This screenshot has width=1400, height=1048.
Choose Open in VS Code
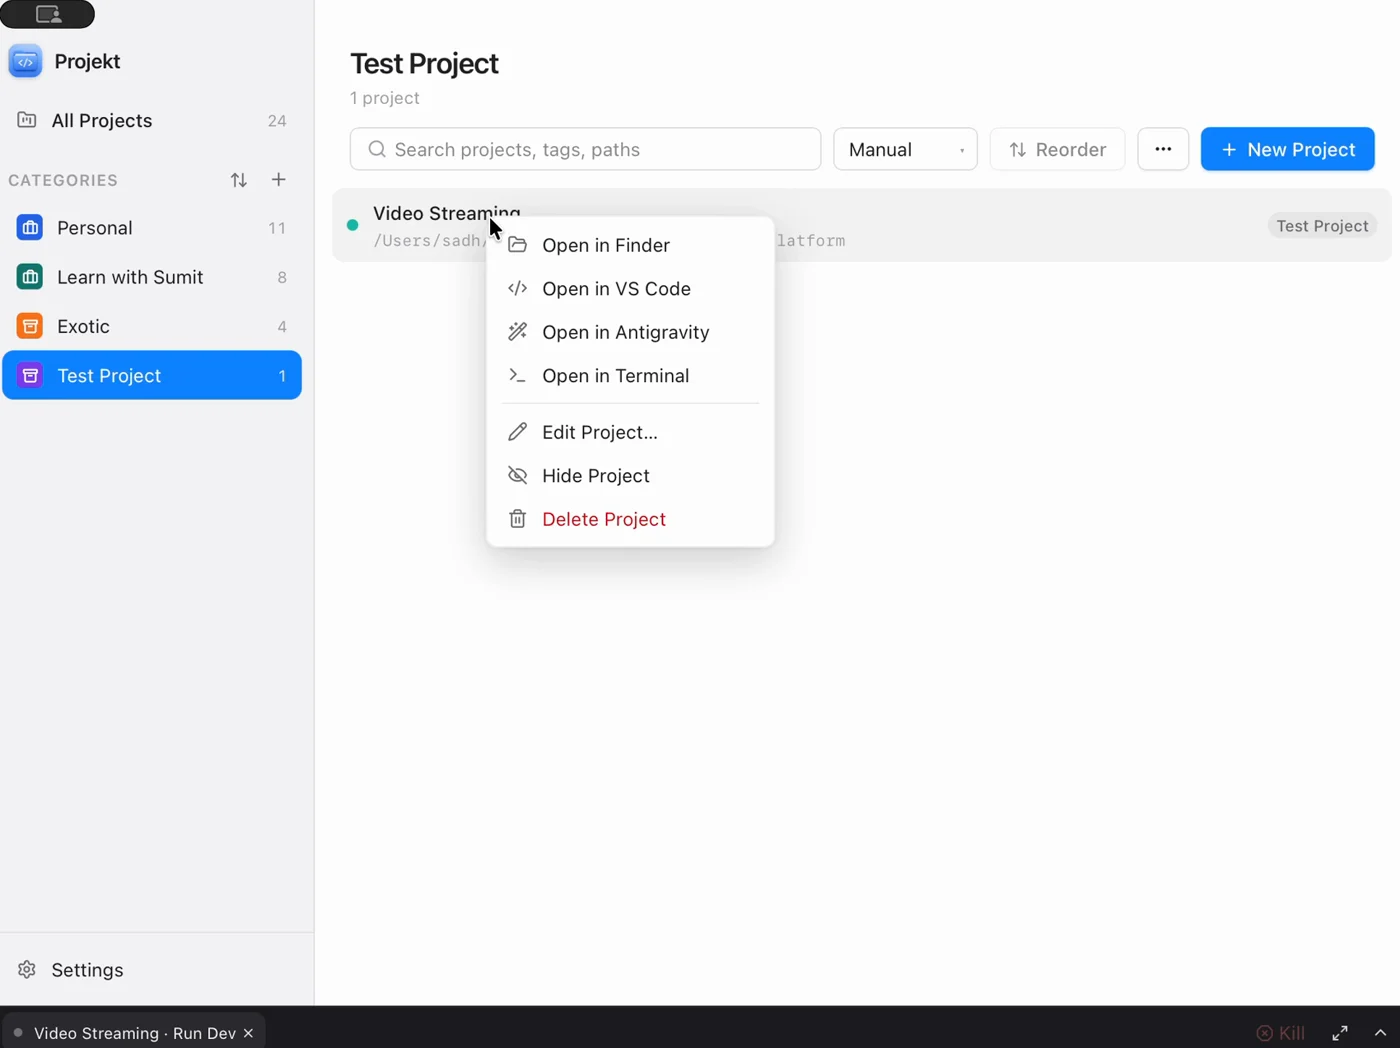coord(630,289)
